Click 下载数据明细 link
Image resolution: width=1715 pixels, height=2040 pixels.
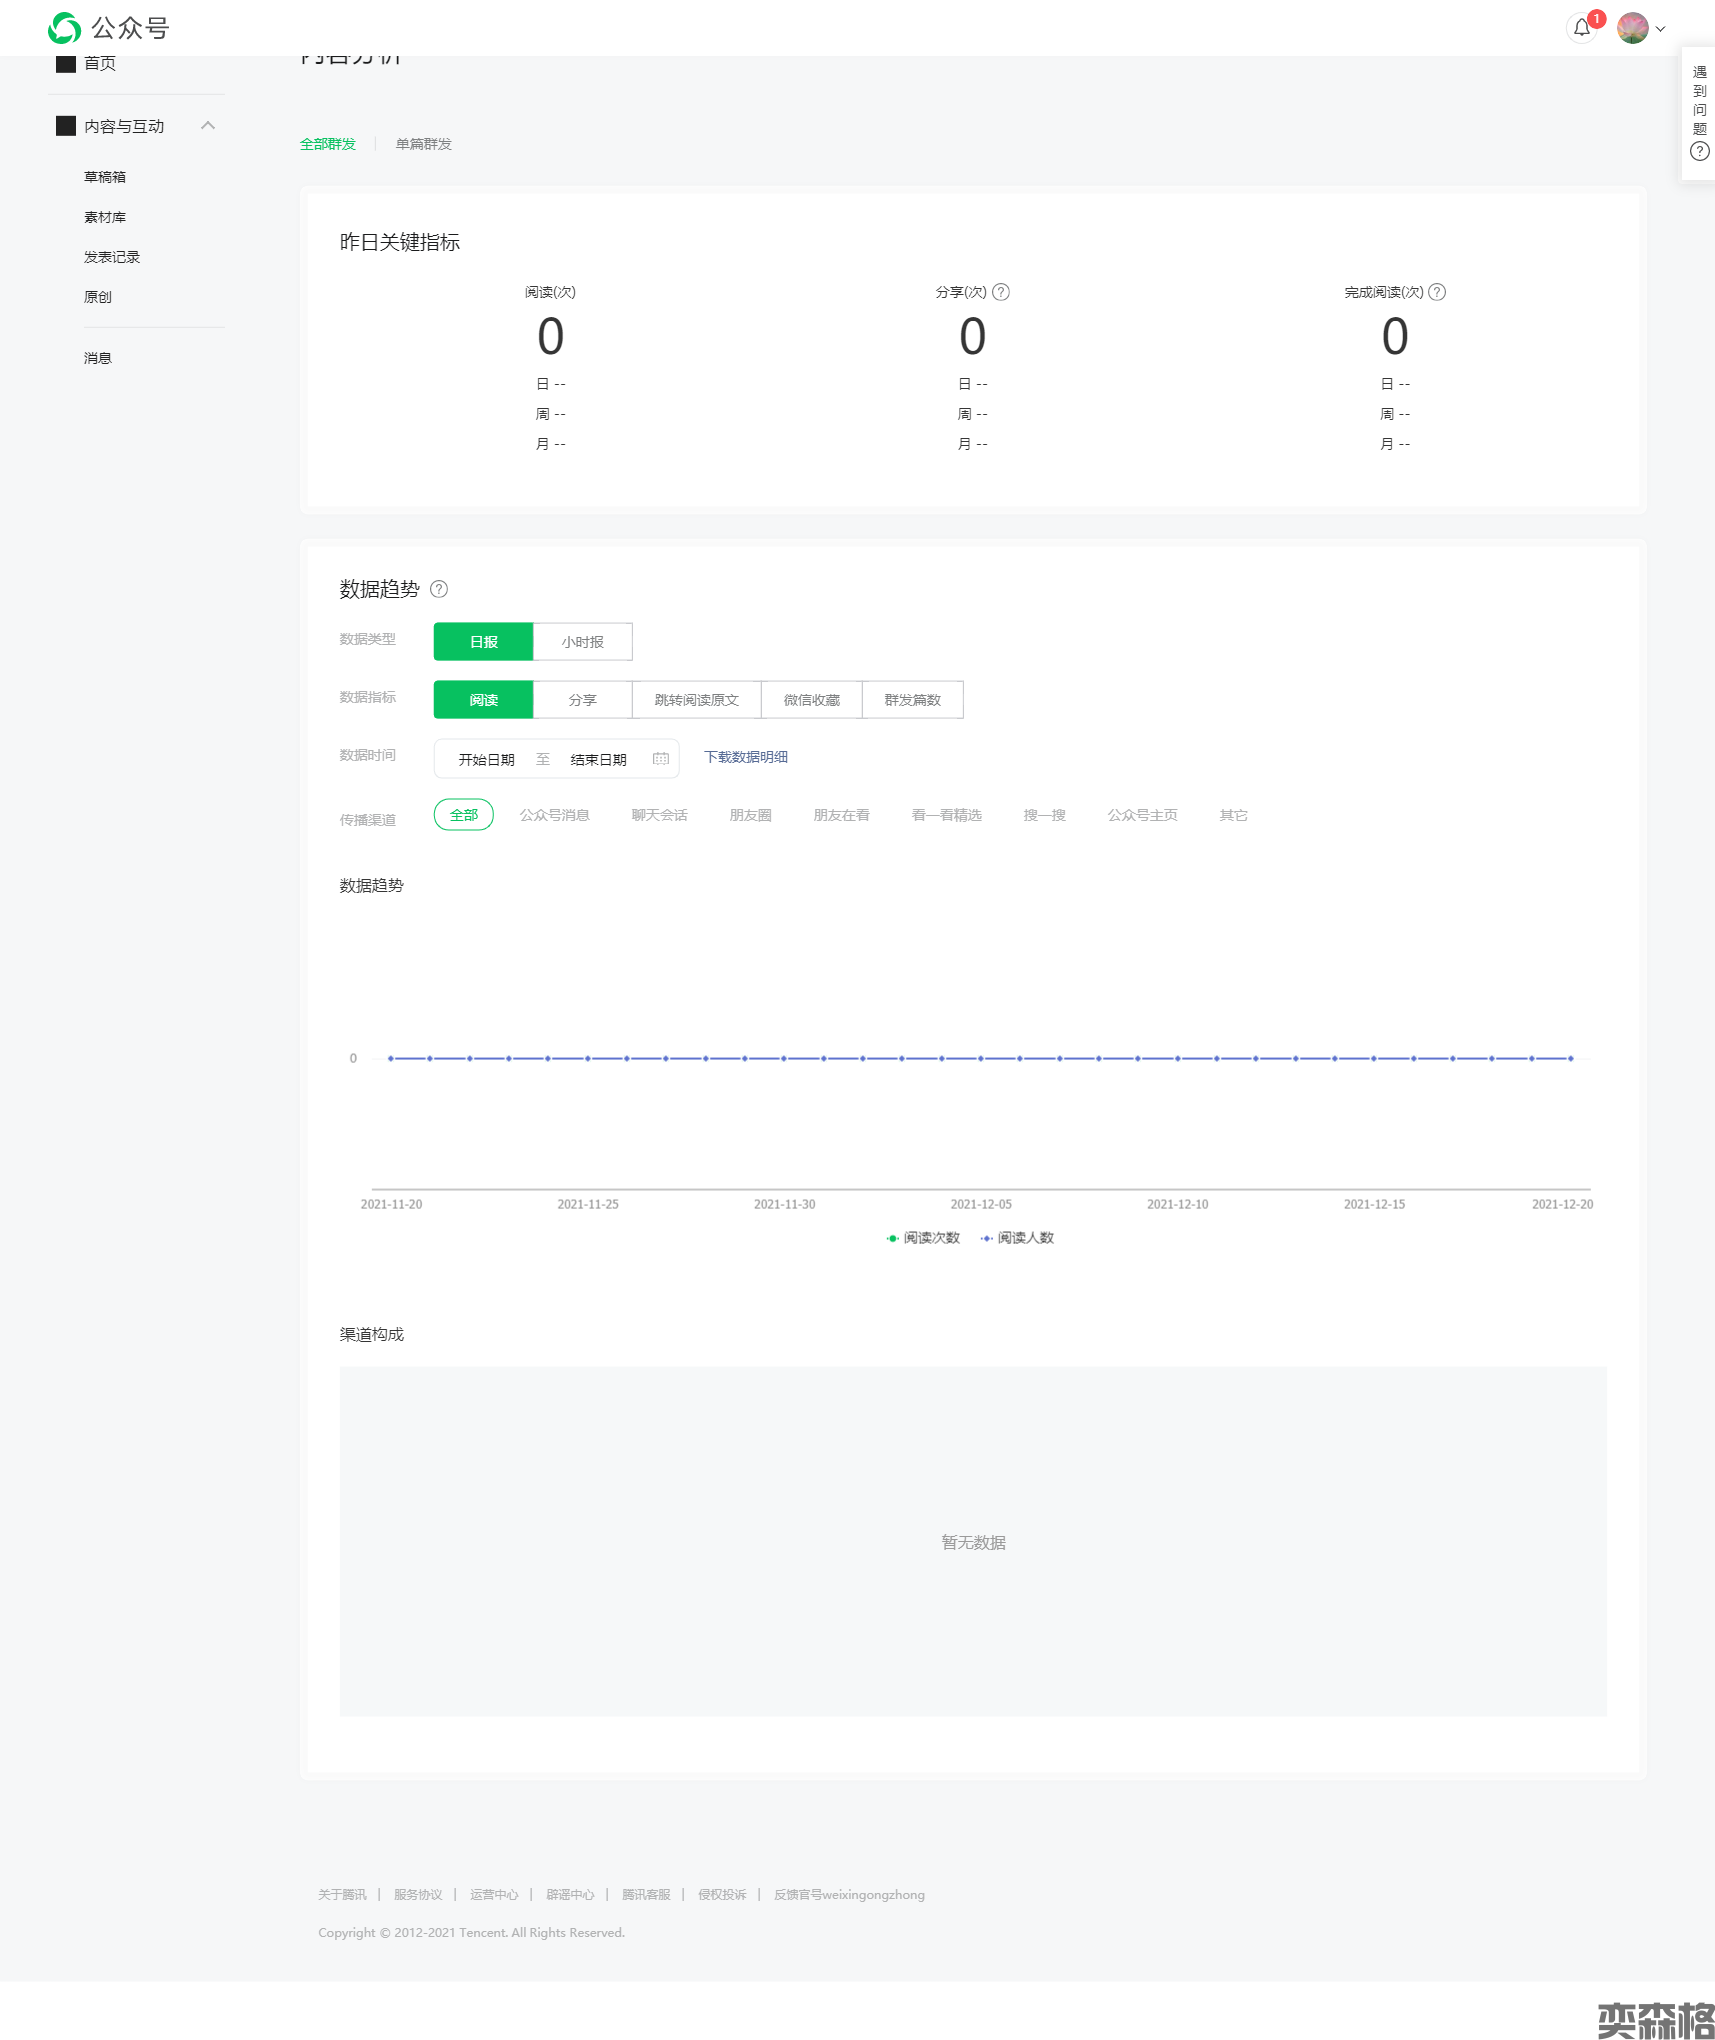(745, 757)
